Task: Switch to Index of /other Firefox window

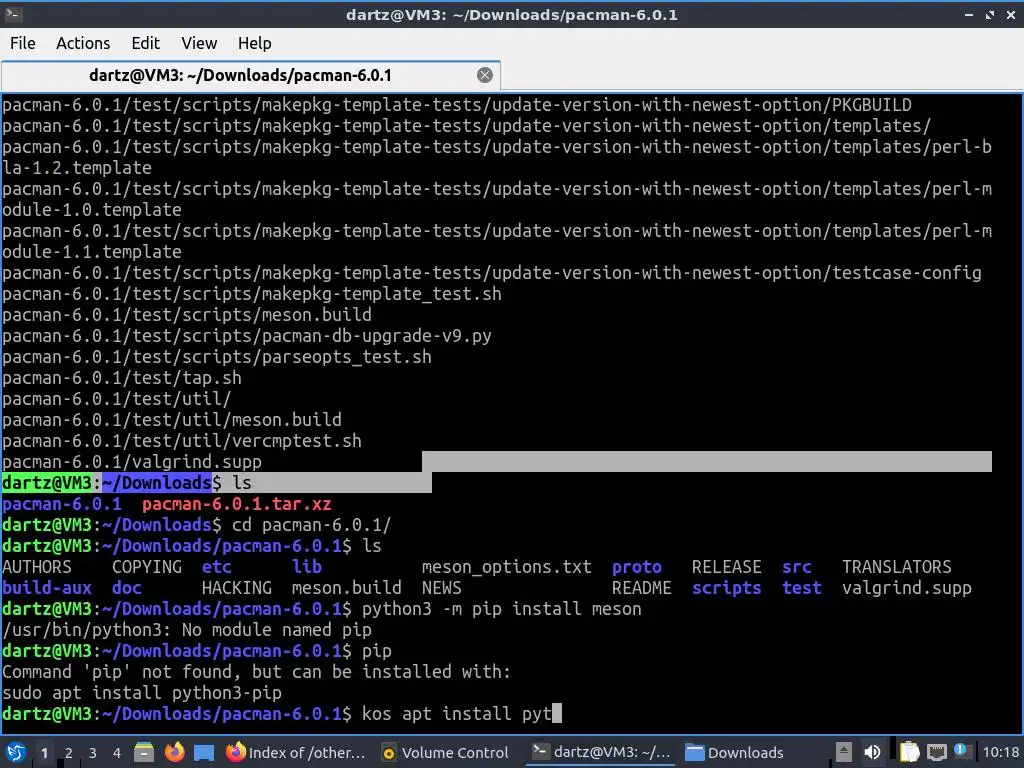Action: point(296,752)
